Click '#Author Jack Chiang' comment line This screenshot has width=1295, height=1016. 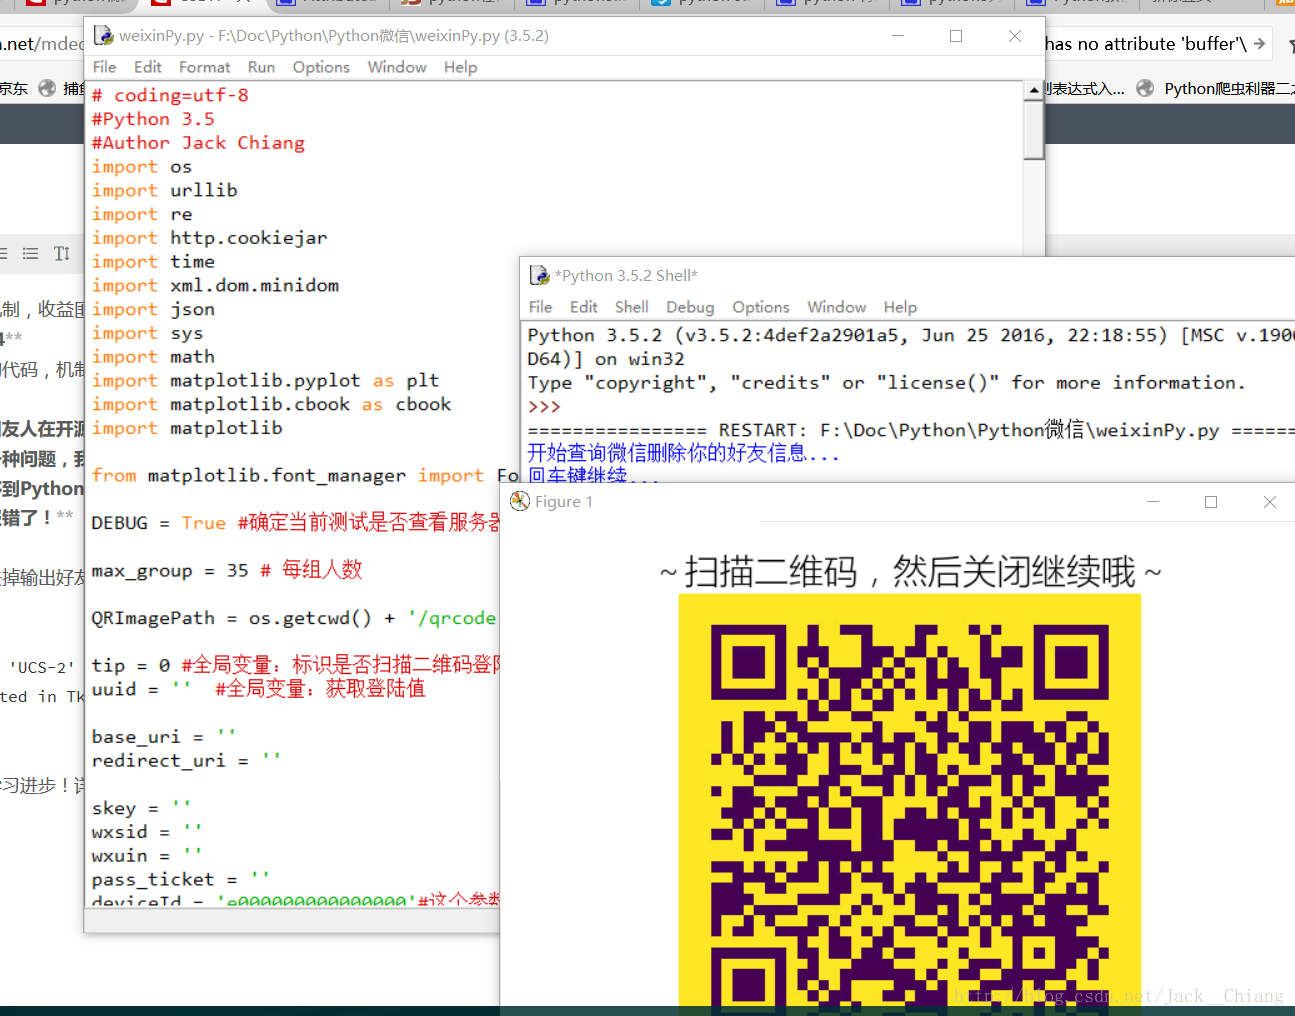198,143
